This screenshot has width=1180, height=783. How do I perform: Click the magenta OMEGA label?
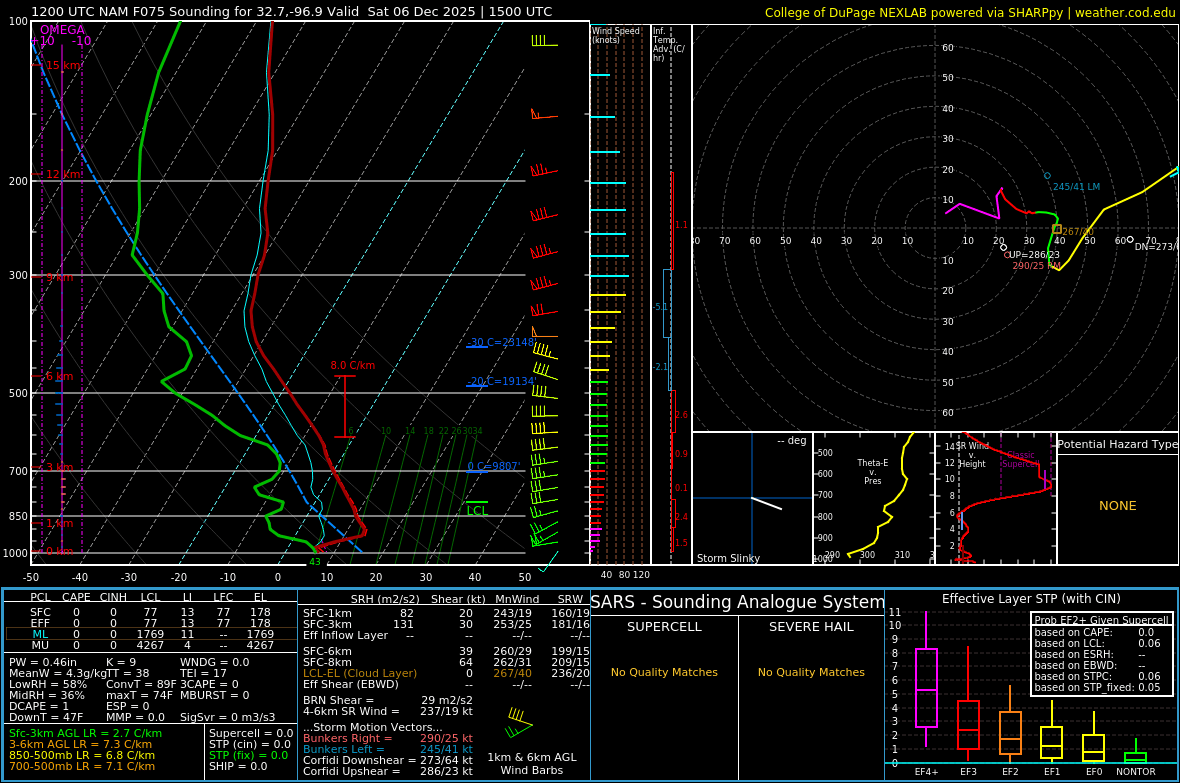(62, 30)
